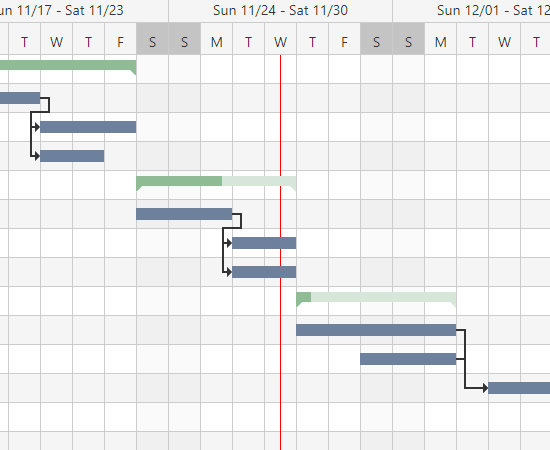Click the blue task bar running Saturday 11/23 to Monday 11/25

184,214
